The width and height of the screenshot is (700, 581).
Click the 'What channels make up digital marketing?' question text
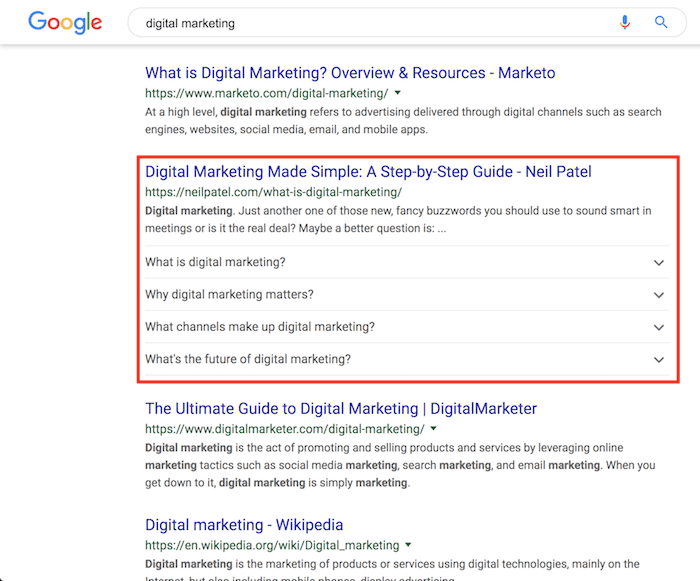coord(260,327)
